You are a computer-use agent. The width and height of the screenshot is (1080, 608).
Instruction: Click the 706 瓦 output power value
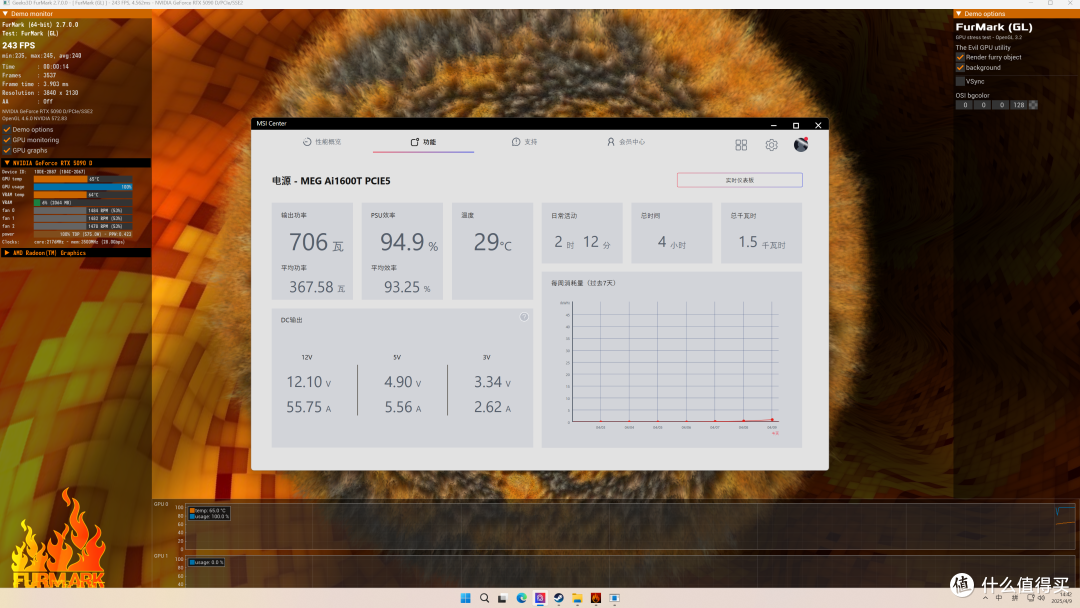coord(315,242)
